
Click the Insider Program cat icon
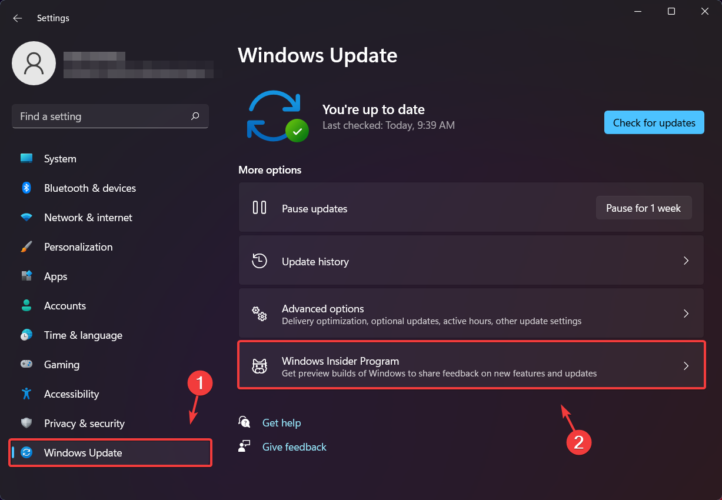259,366
